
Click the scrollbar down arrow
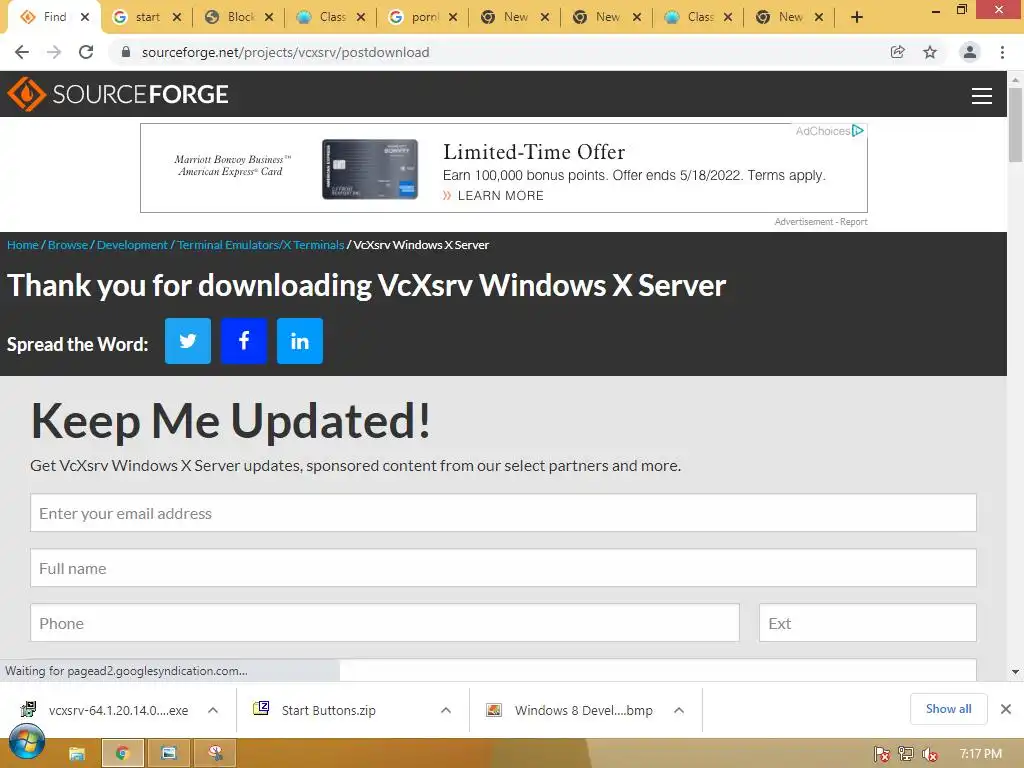1015,671
